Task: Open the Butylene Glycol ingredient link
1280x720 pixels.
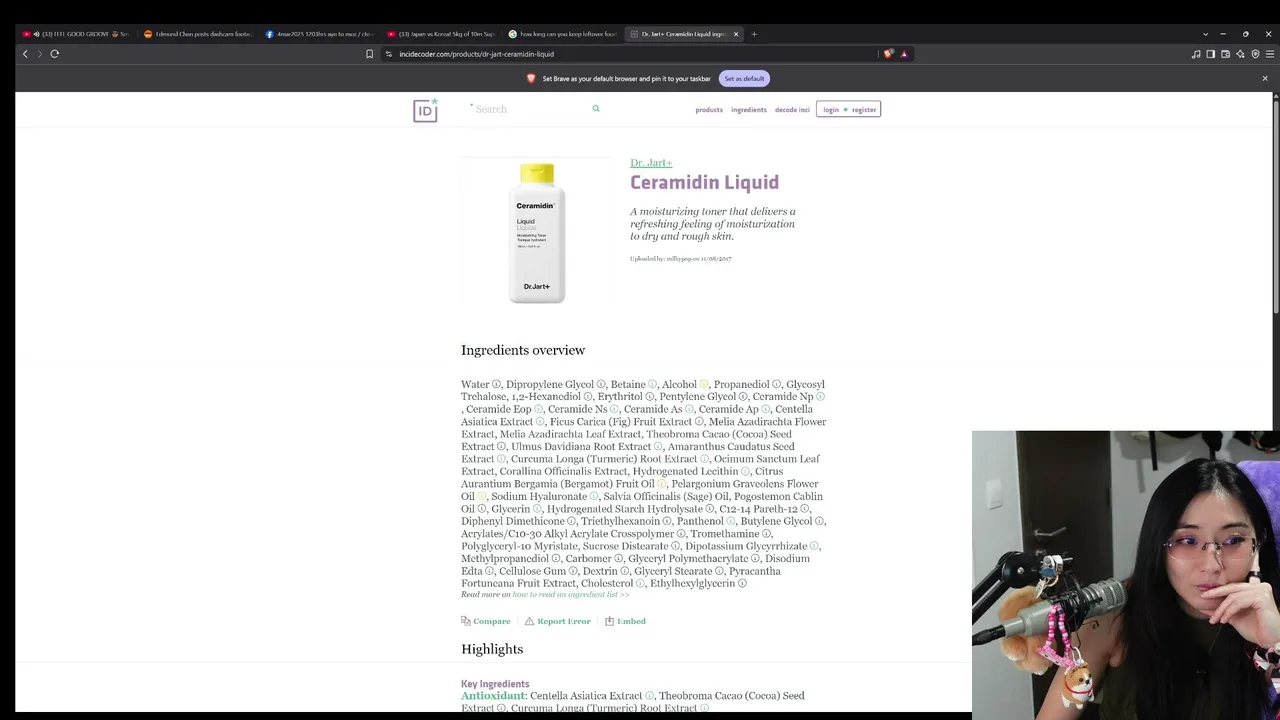Action: (x=776, y=522)
